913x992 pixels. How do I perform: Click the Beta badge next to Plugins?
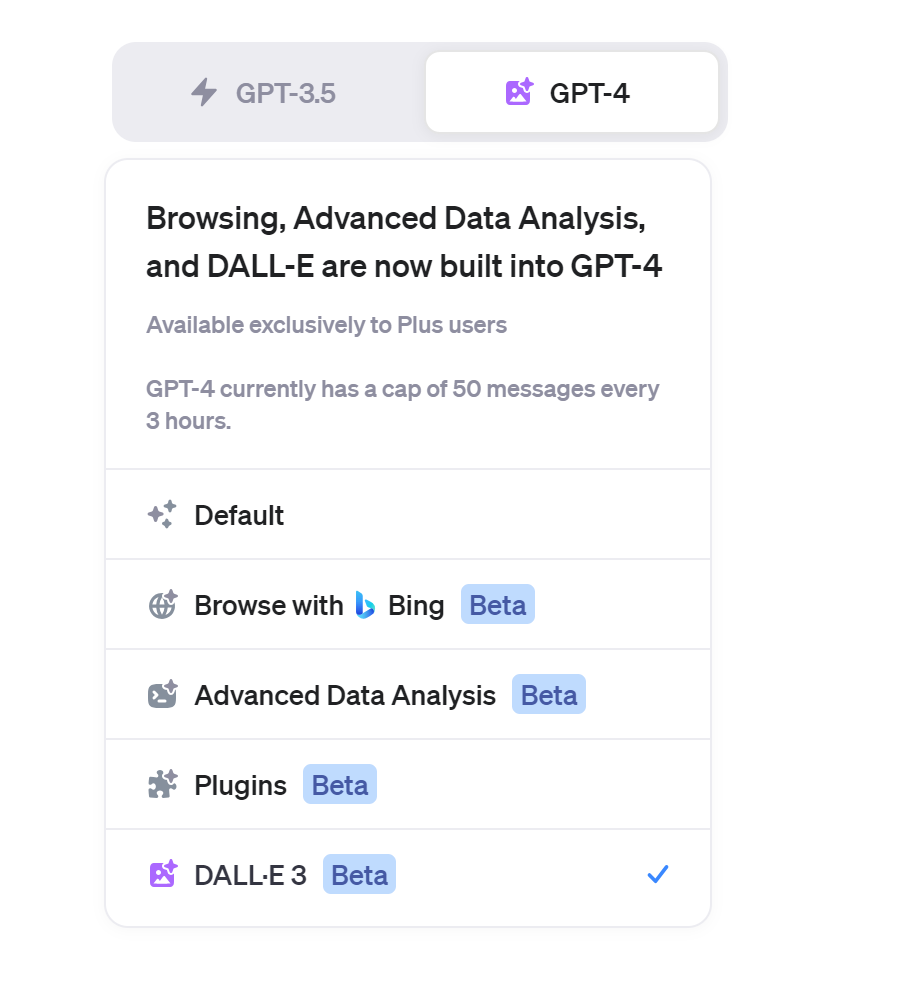[x=340, y=785]
